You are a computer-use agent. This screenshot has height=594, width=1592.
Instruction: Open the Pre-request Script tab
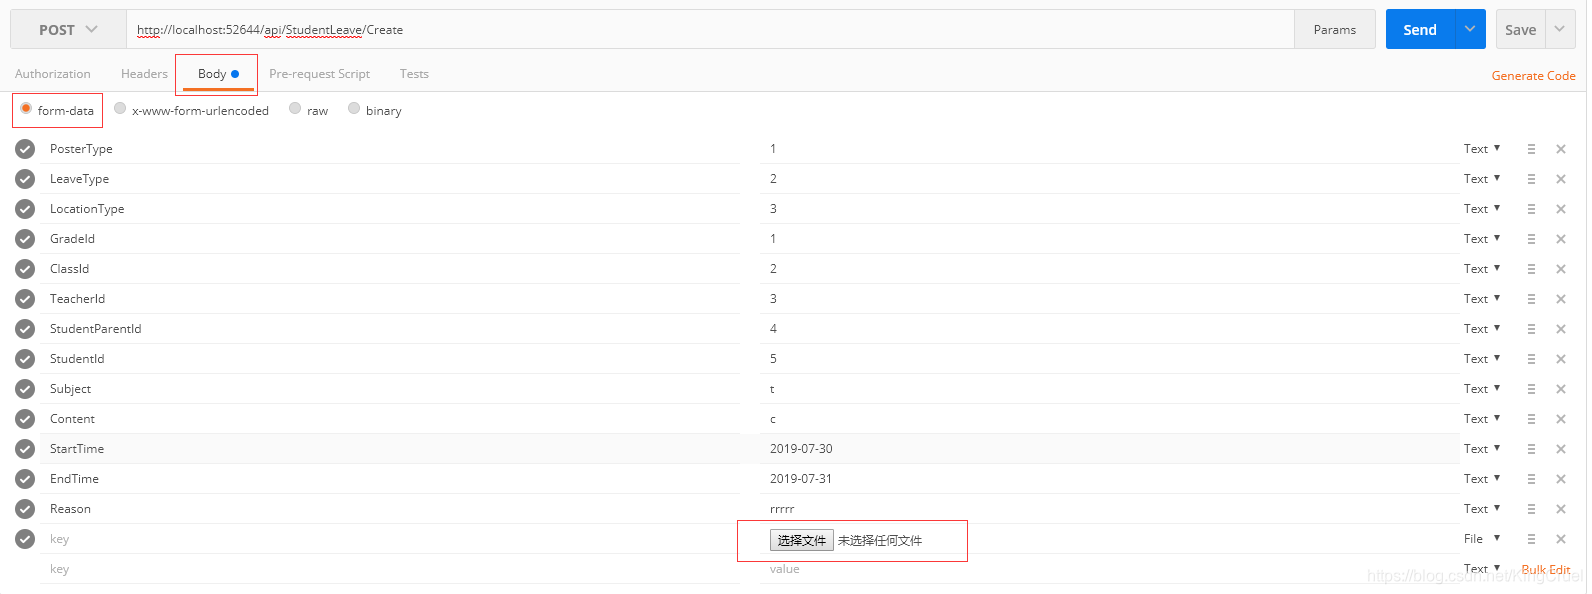[x=319, y=74]
